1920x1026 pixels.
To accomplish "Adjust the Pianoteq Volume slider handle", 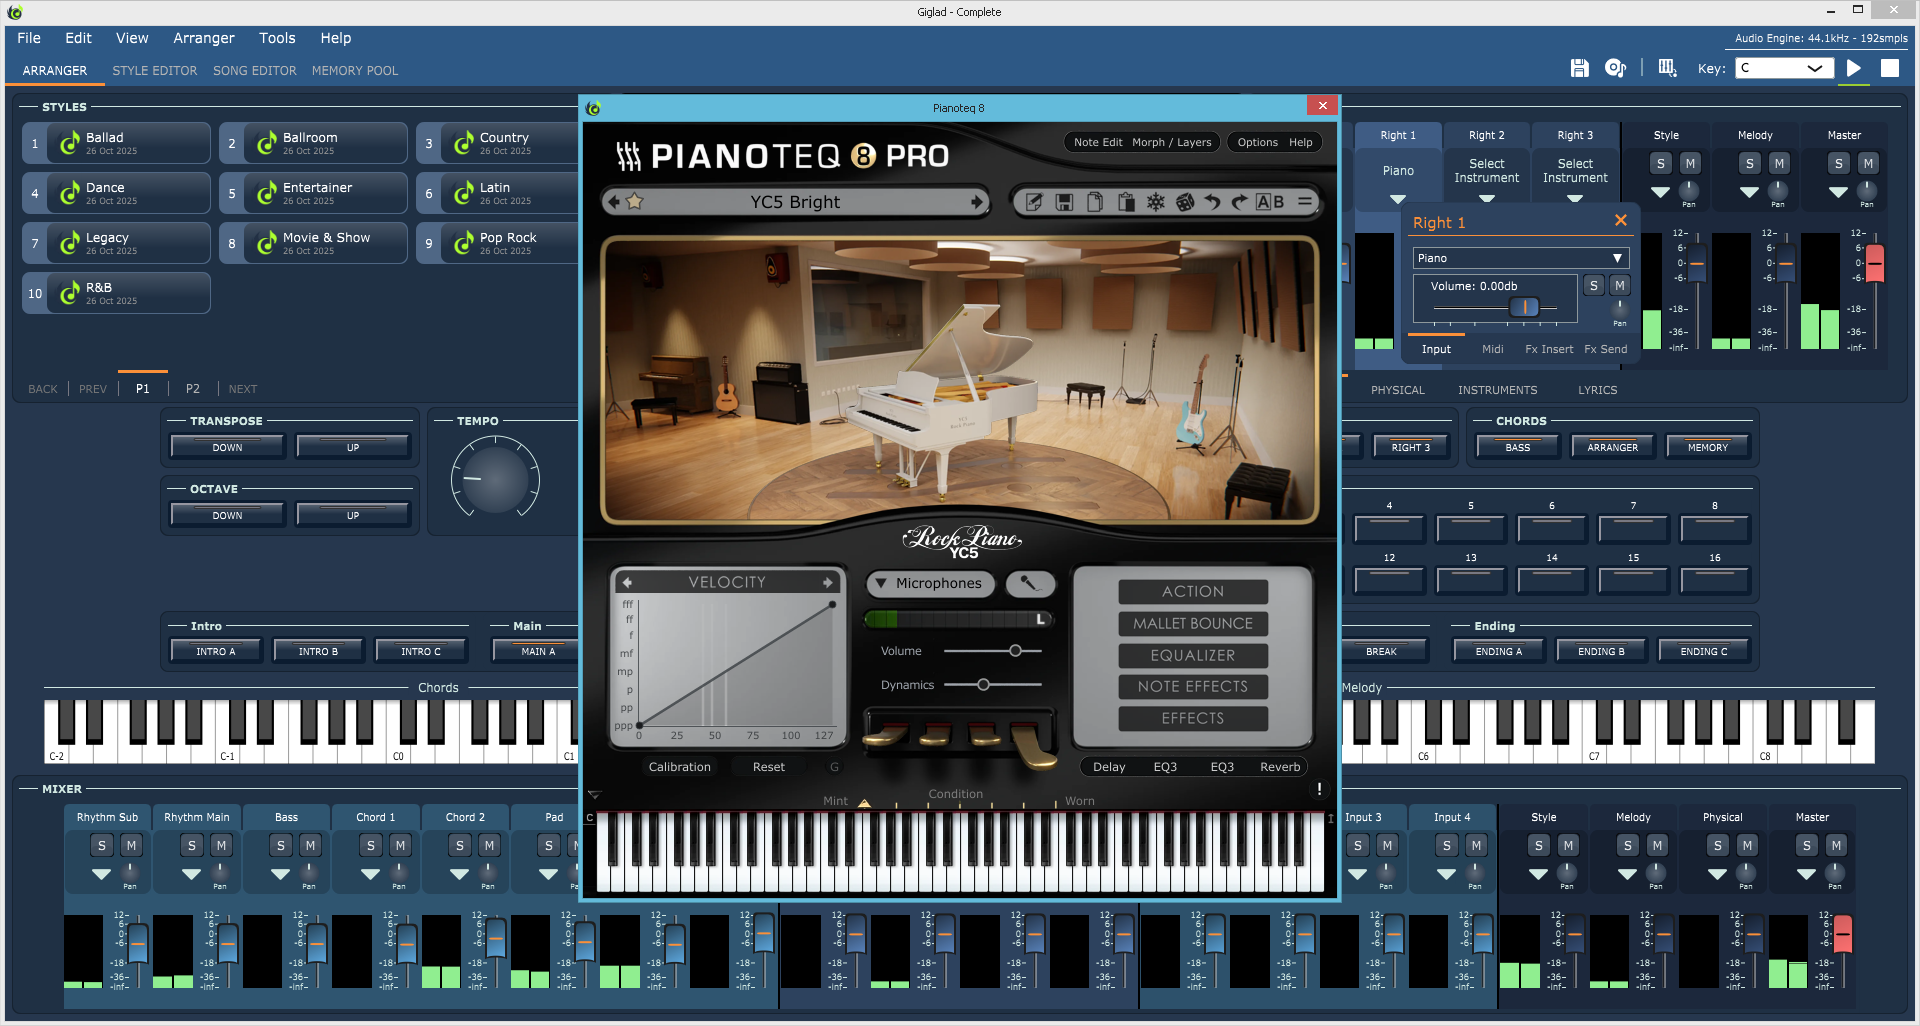I will (x=1015, y=651).
